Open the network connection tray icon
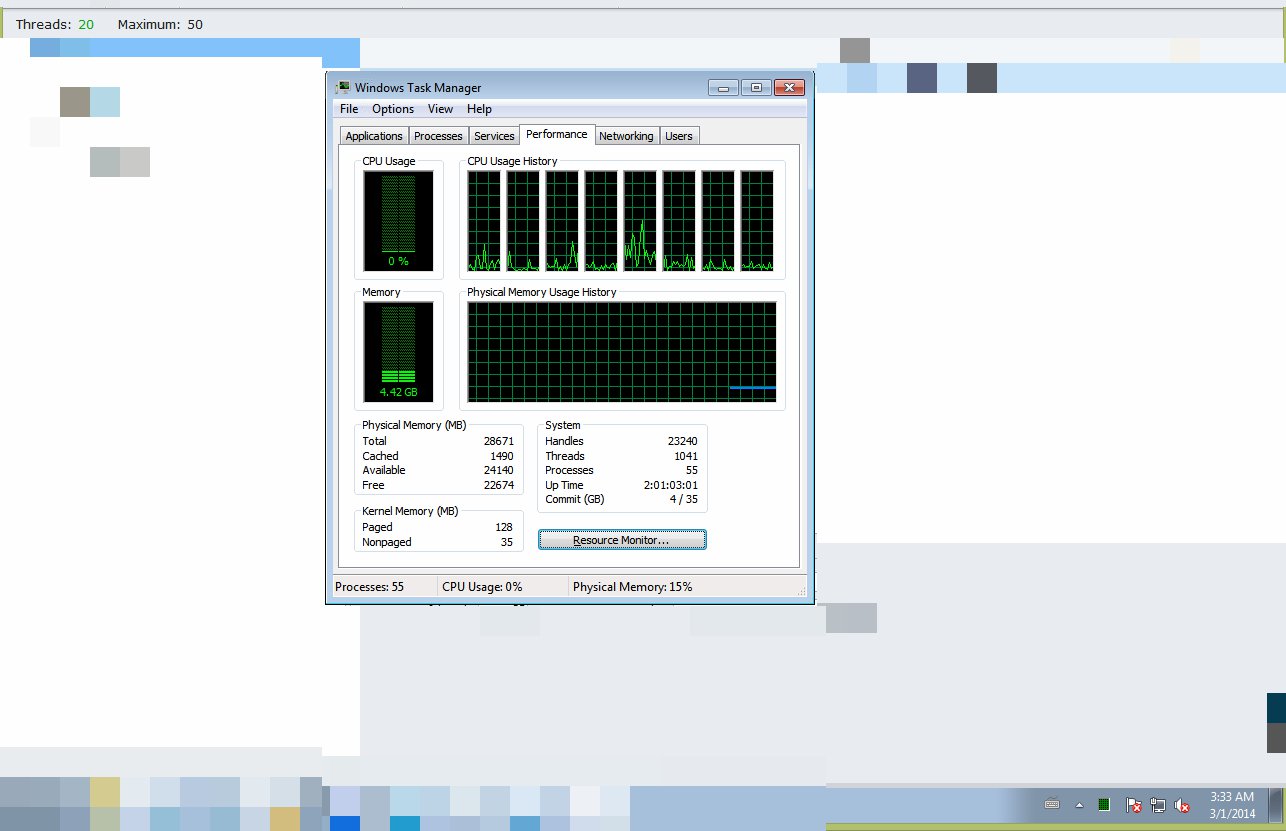This screenshot has height=831, width=1286. point(1158,804)
